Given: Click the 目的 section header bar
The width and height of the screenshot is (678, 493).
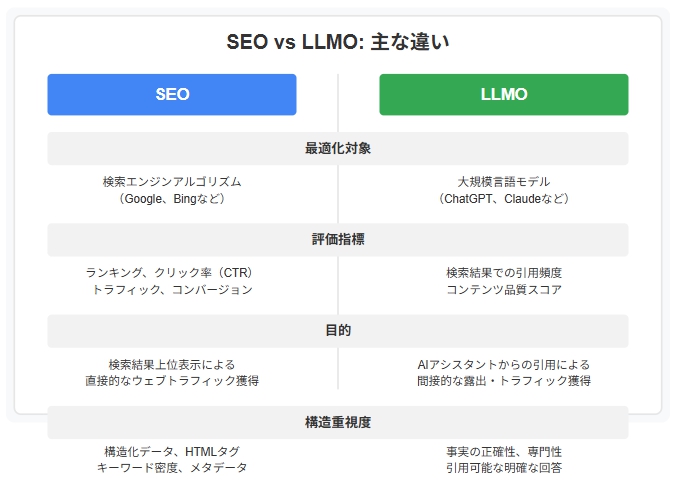Looking at the screenshot, I should click(338, 331).
